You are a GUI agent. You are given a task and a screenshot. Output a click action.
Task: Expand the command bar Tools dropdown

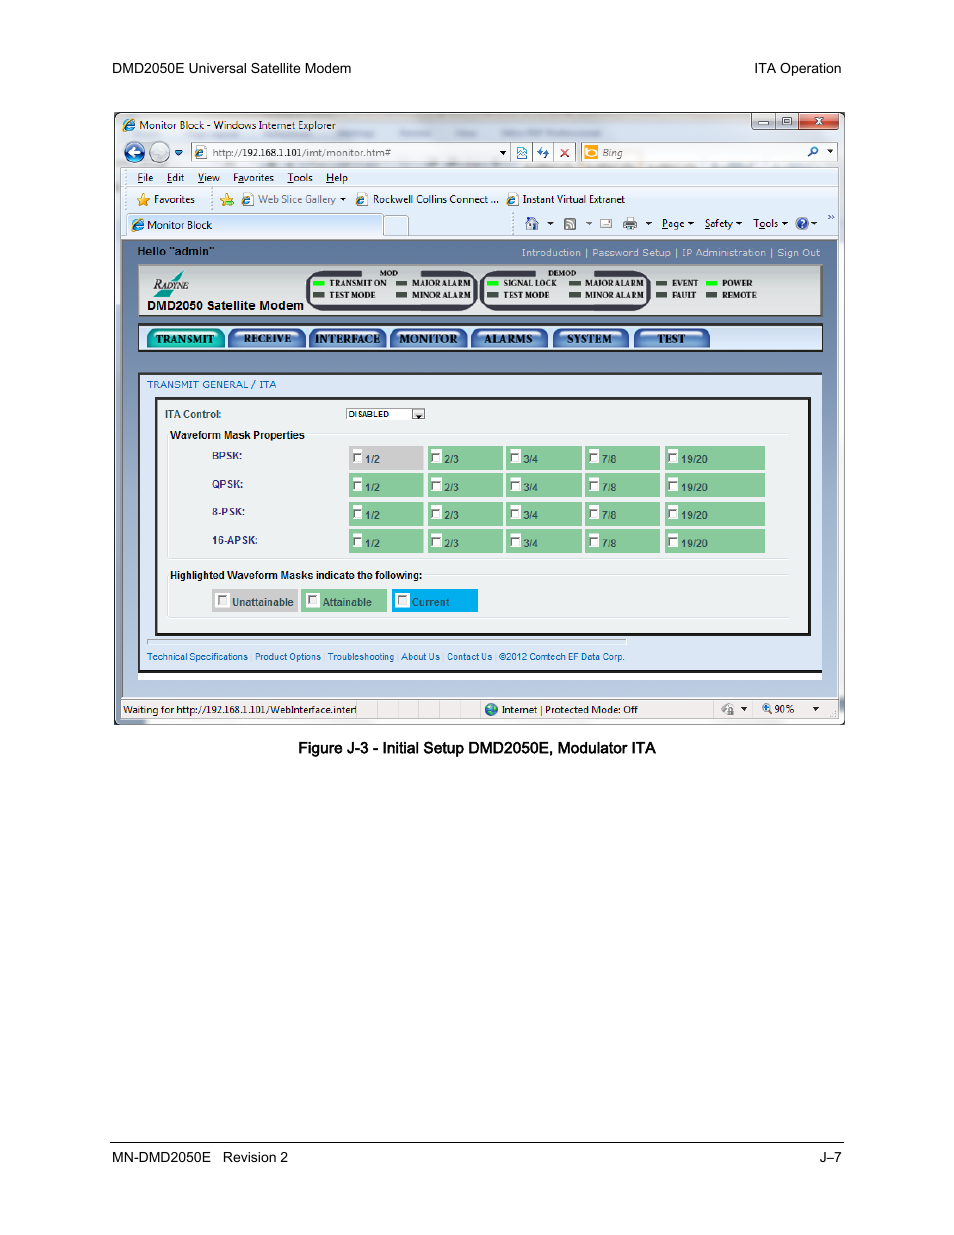(771, 224)
